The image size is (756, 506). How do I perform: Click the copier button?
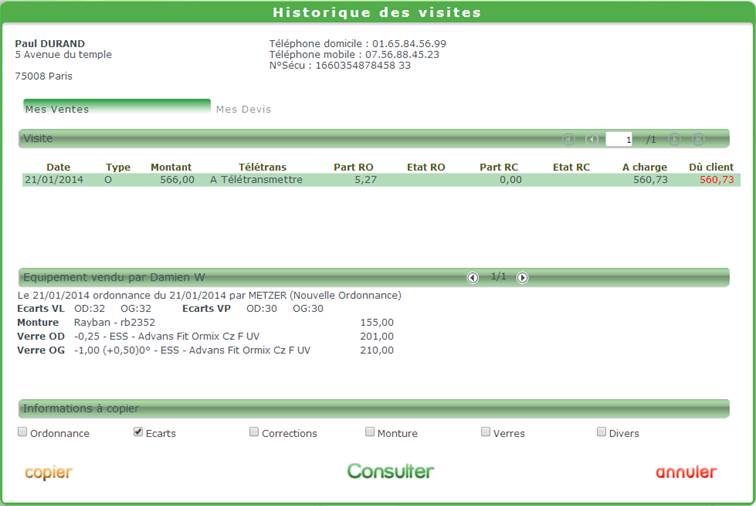click(48, 473)
